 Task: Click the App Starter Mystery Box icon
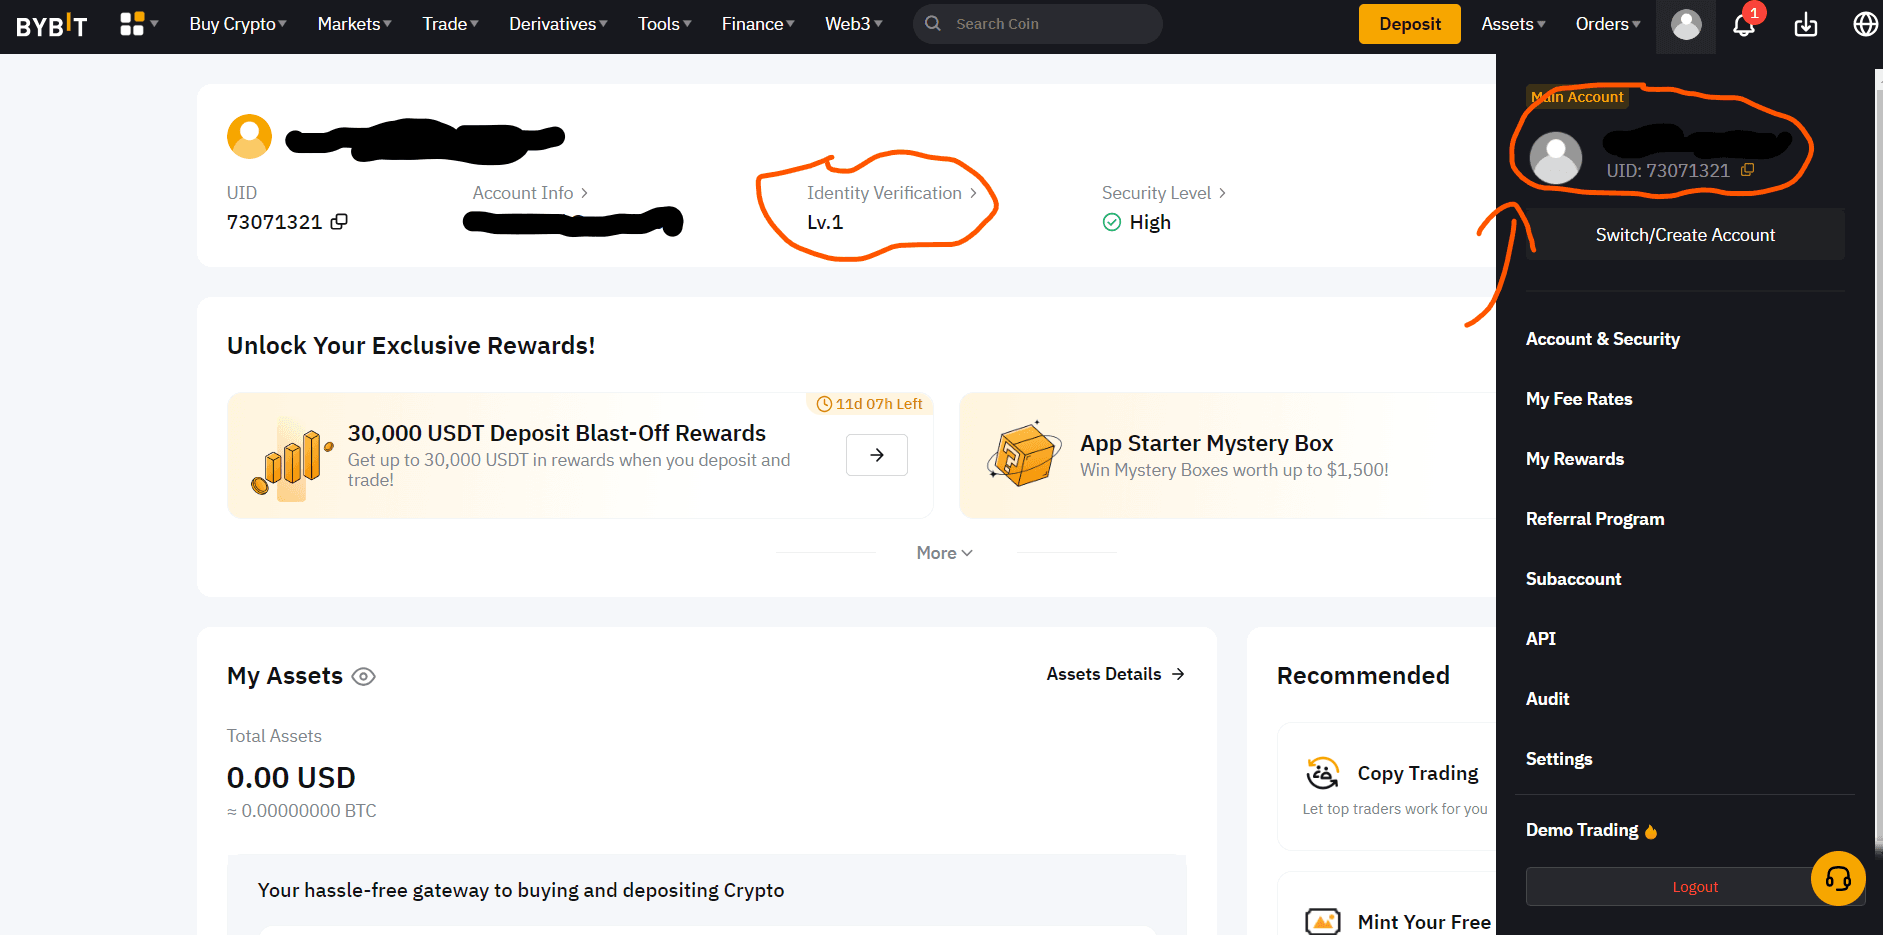coord(1024,455)
